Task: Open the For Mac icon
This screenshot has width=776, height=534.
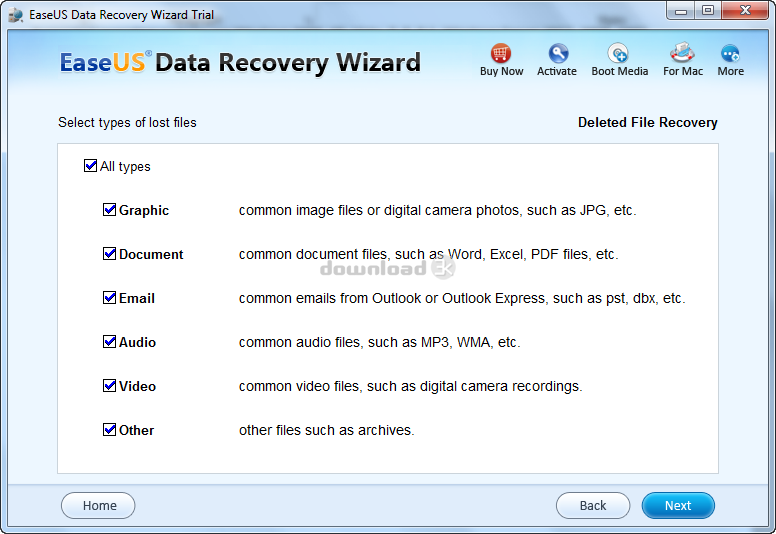Action: click(682, 52)
